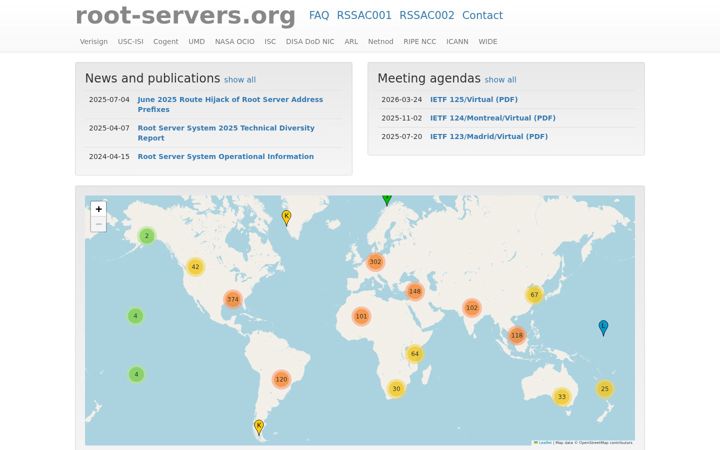Click the Netnod operator link

pyautogui.click(x=381, y=41)
